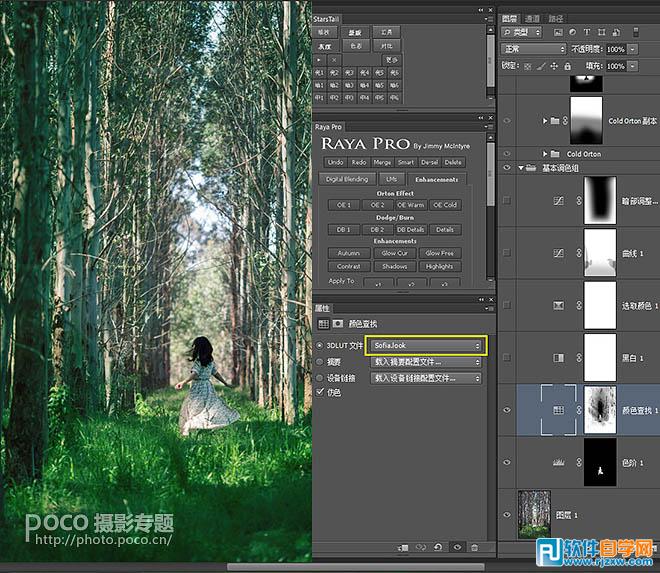Click the levels histogram icon on 色阶 1
Viewport: 660px width, 573px height.
pyautogui.click(x=558, y=462)
